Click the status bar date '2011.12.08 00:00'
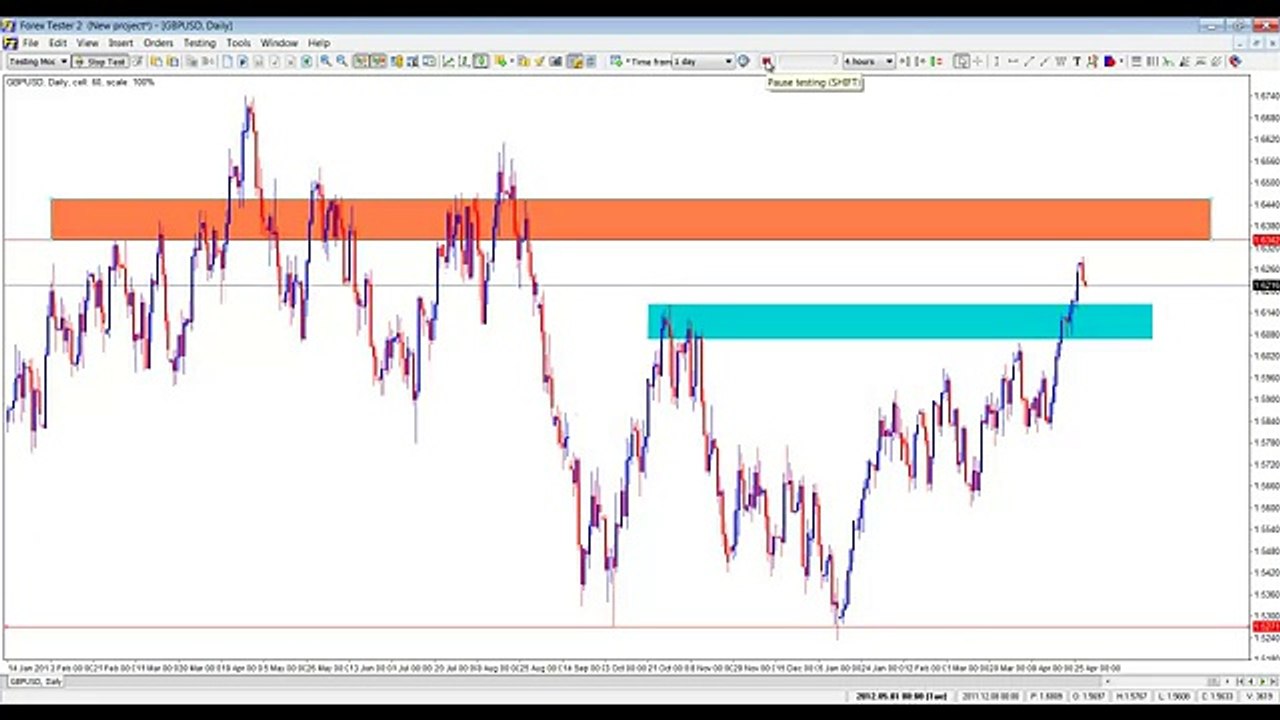This screenshot has height=720, width=1280. coord(991,696)
